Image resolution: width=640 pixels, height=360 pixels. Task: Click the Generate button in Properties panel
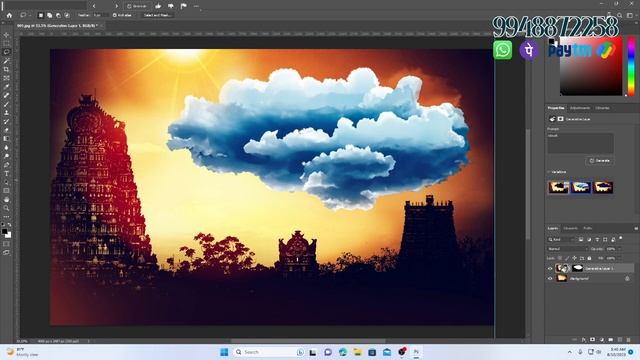600,161
